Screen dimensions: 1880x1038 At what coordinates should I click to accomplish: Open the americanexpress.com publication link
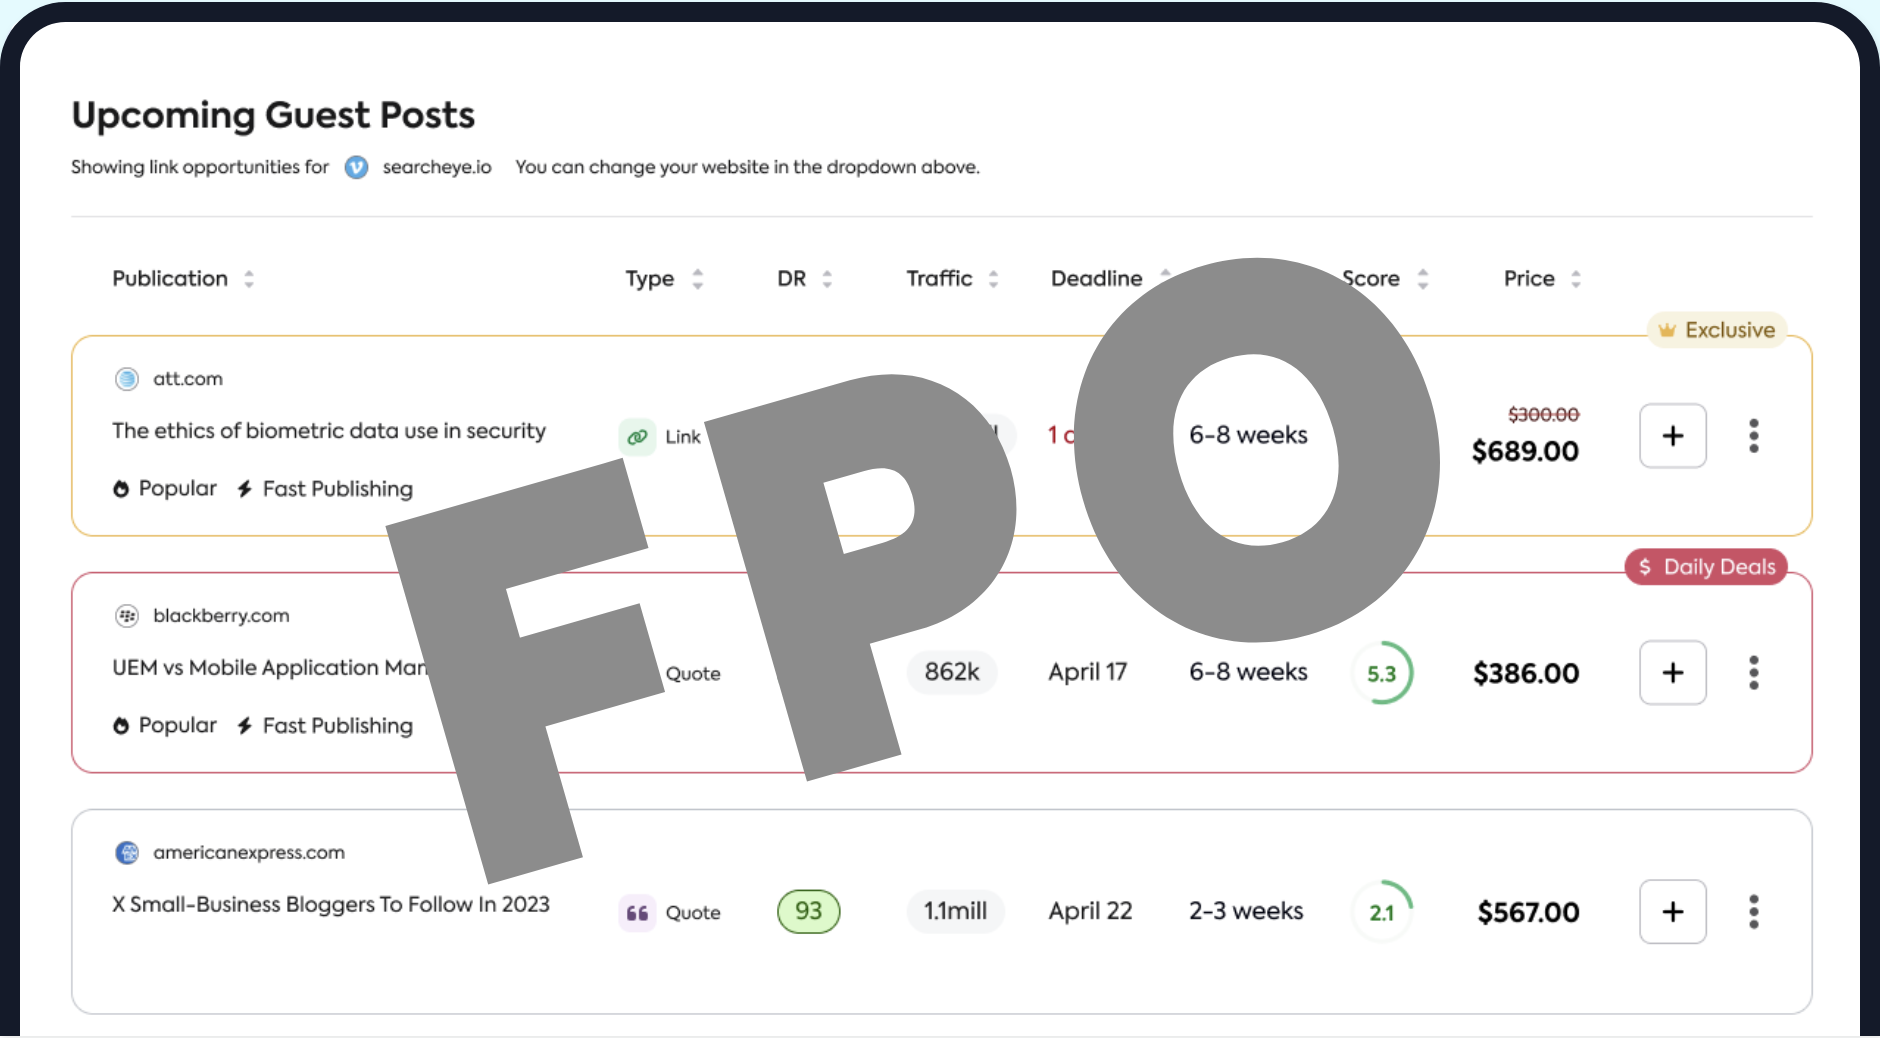249,853
